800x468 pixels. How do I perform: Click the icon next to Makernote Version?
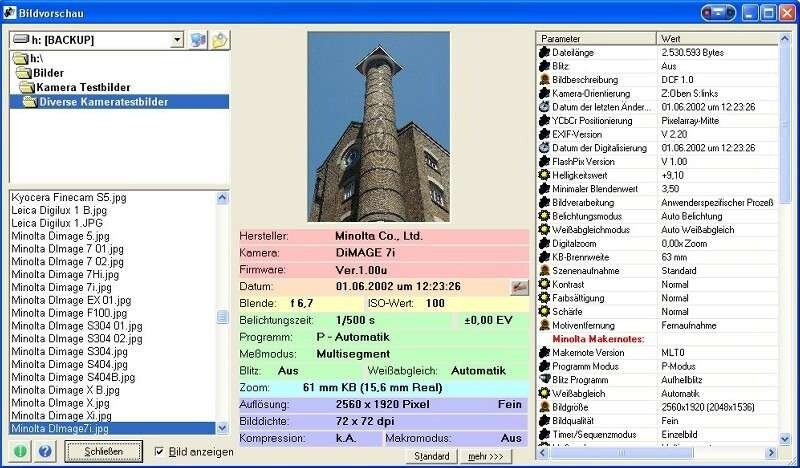tap(544, 353)
